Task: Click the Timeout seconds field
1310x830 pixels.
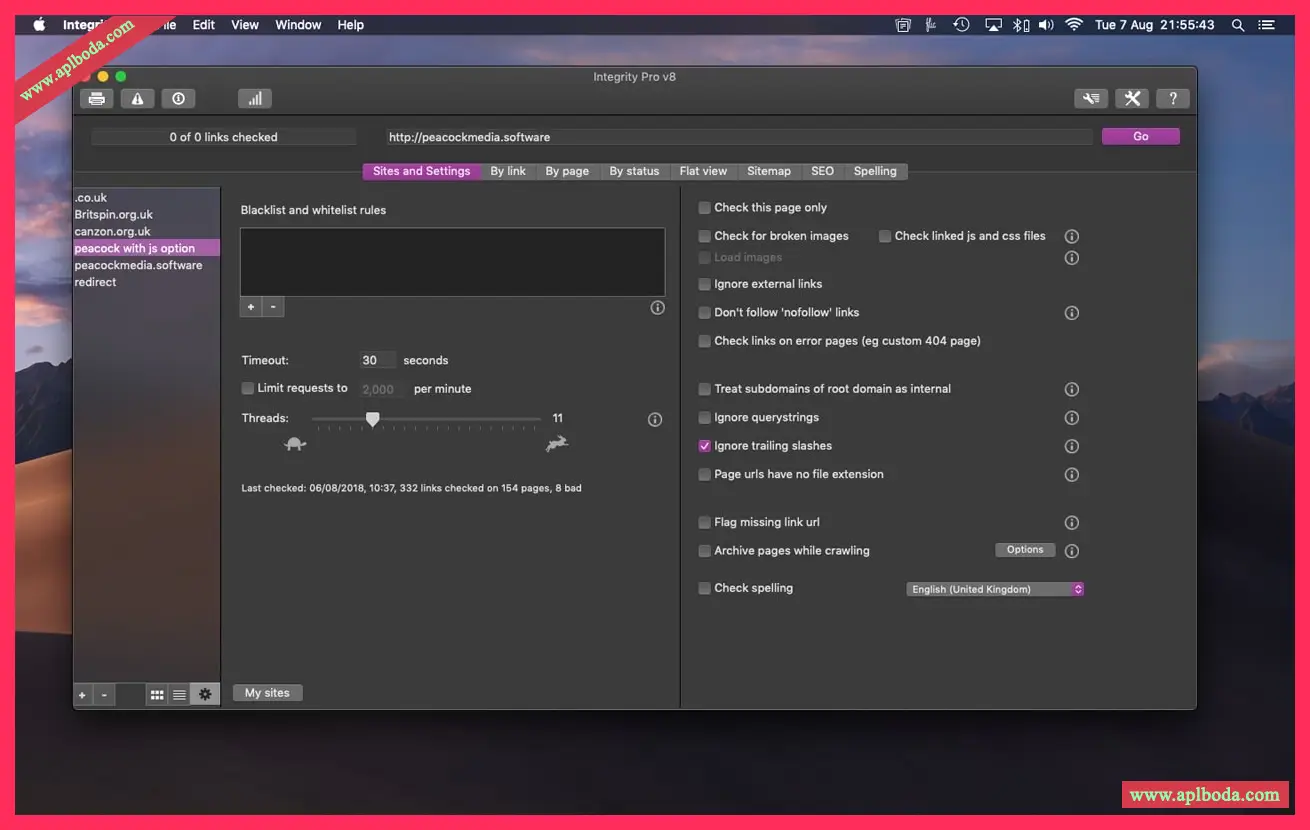Action: click(378, 361)
